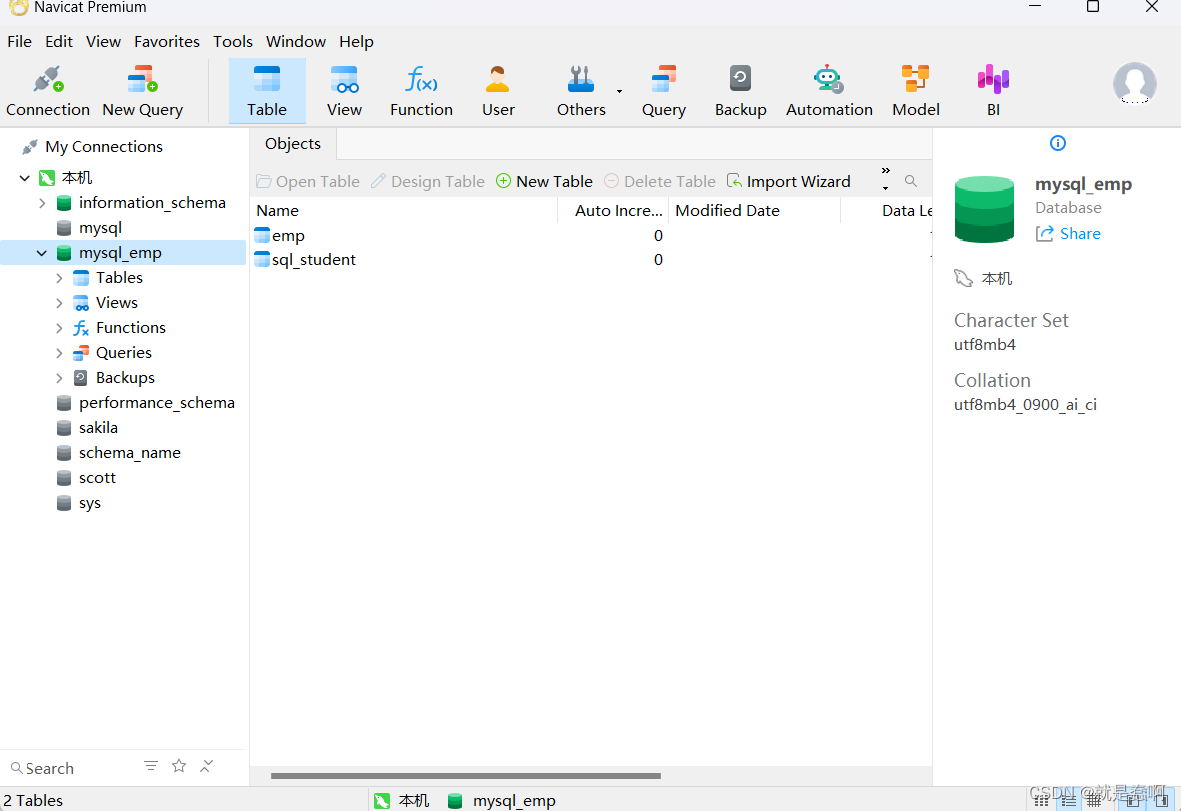Click the mysql_emp database icon in the status bar

pyautogui.click(x=455, y=800)
